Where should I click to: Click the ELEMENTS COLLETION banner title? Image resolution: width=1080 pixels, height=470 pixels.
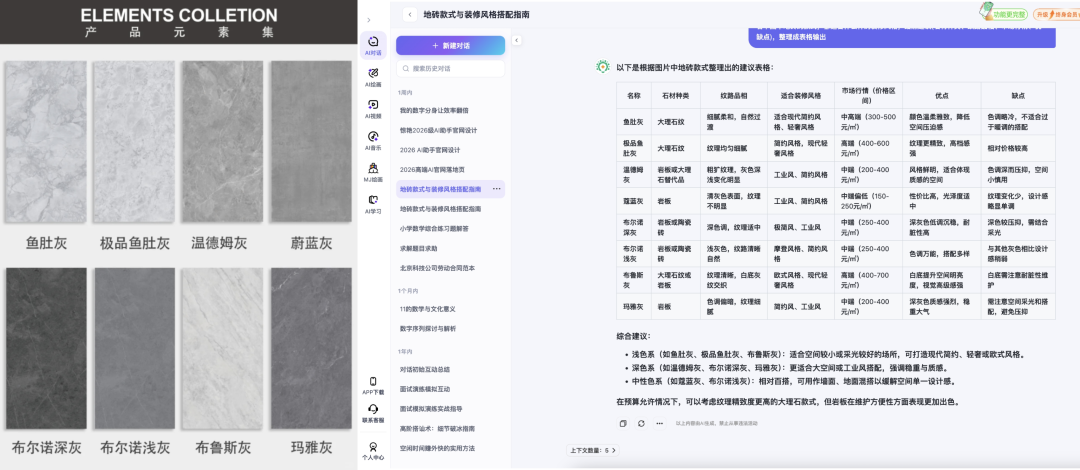tap(179, 14)
